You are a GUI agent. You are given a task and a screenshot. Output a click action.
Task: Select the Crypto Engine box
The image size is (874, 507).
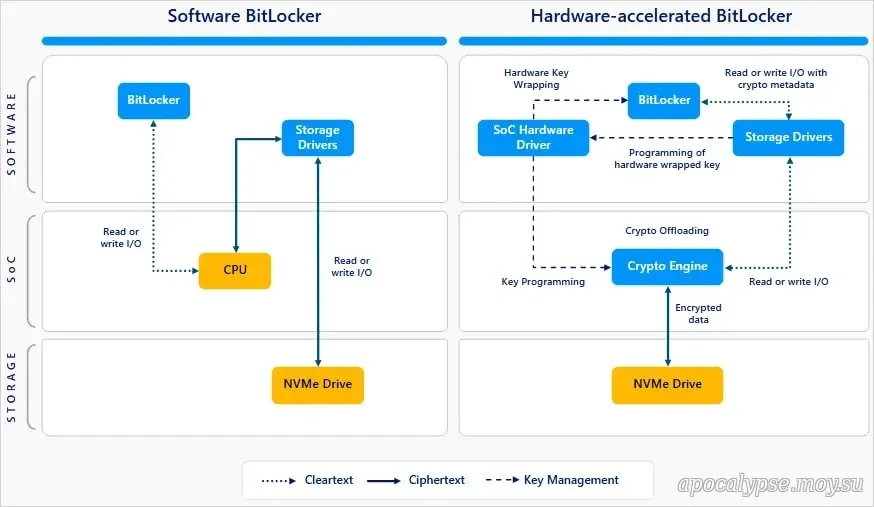667,267
